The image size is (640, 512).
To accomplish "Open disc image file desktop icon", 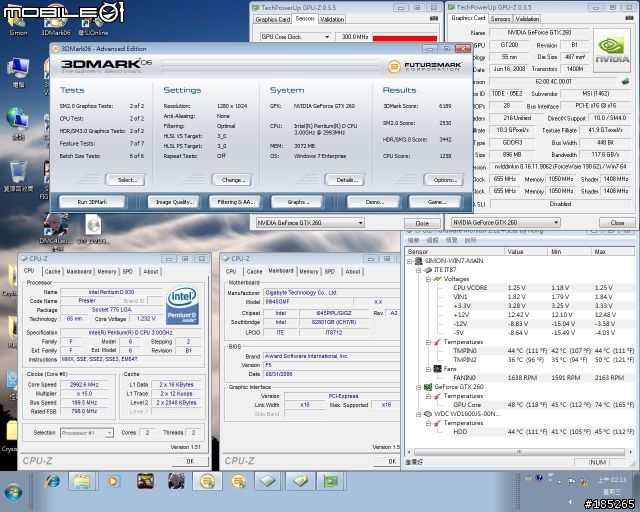I will pyautogui.click(x=93, y=229).
